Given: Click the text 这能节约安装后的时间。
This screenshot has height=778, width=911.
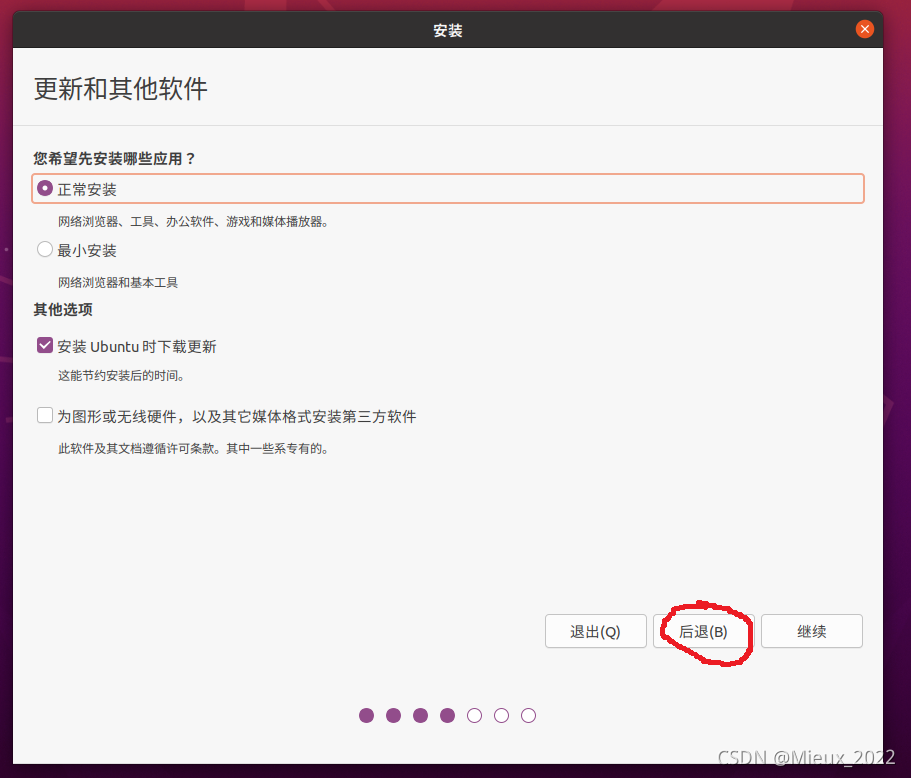Looking at the screenshot, I should (x=121, y=376).
